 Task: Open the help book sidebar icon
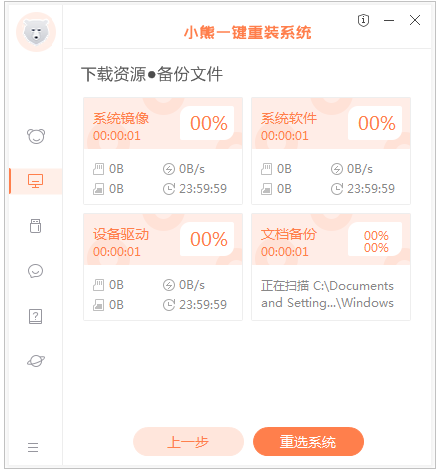pos(36,316)
